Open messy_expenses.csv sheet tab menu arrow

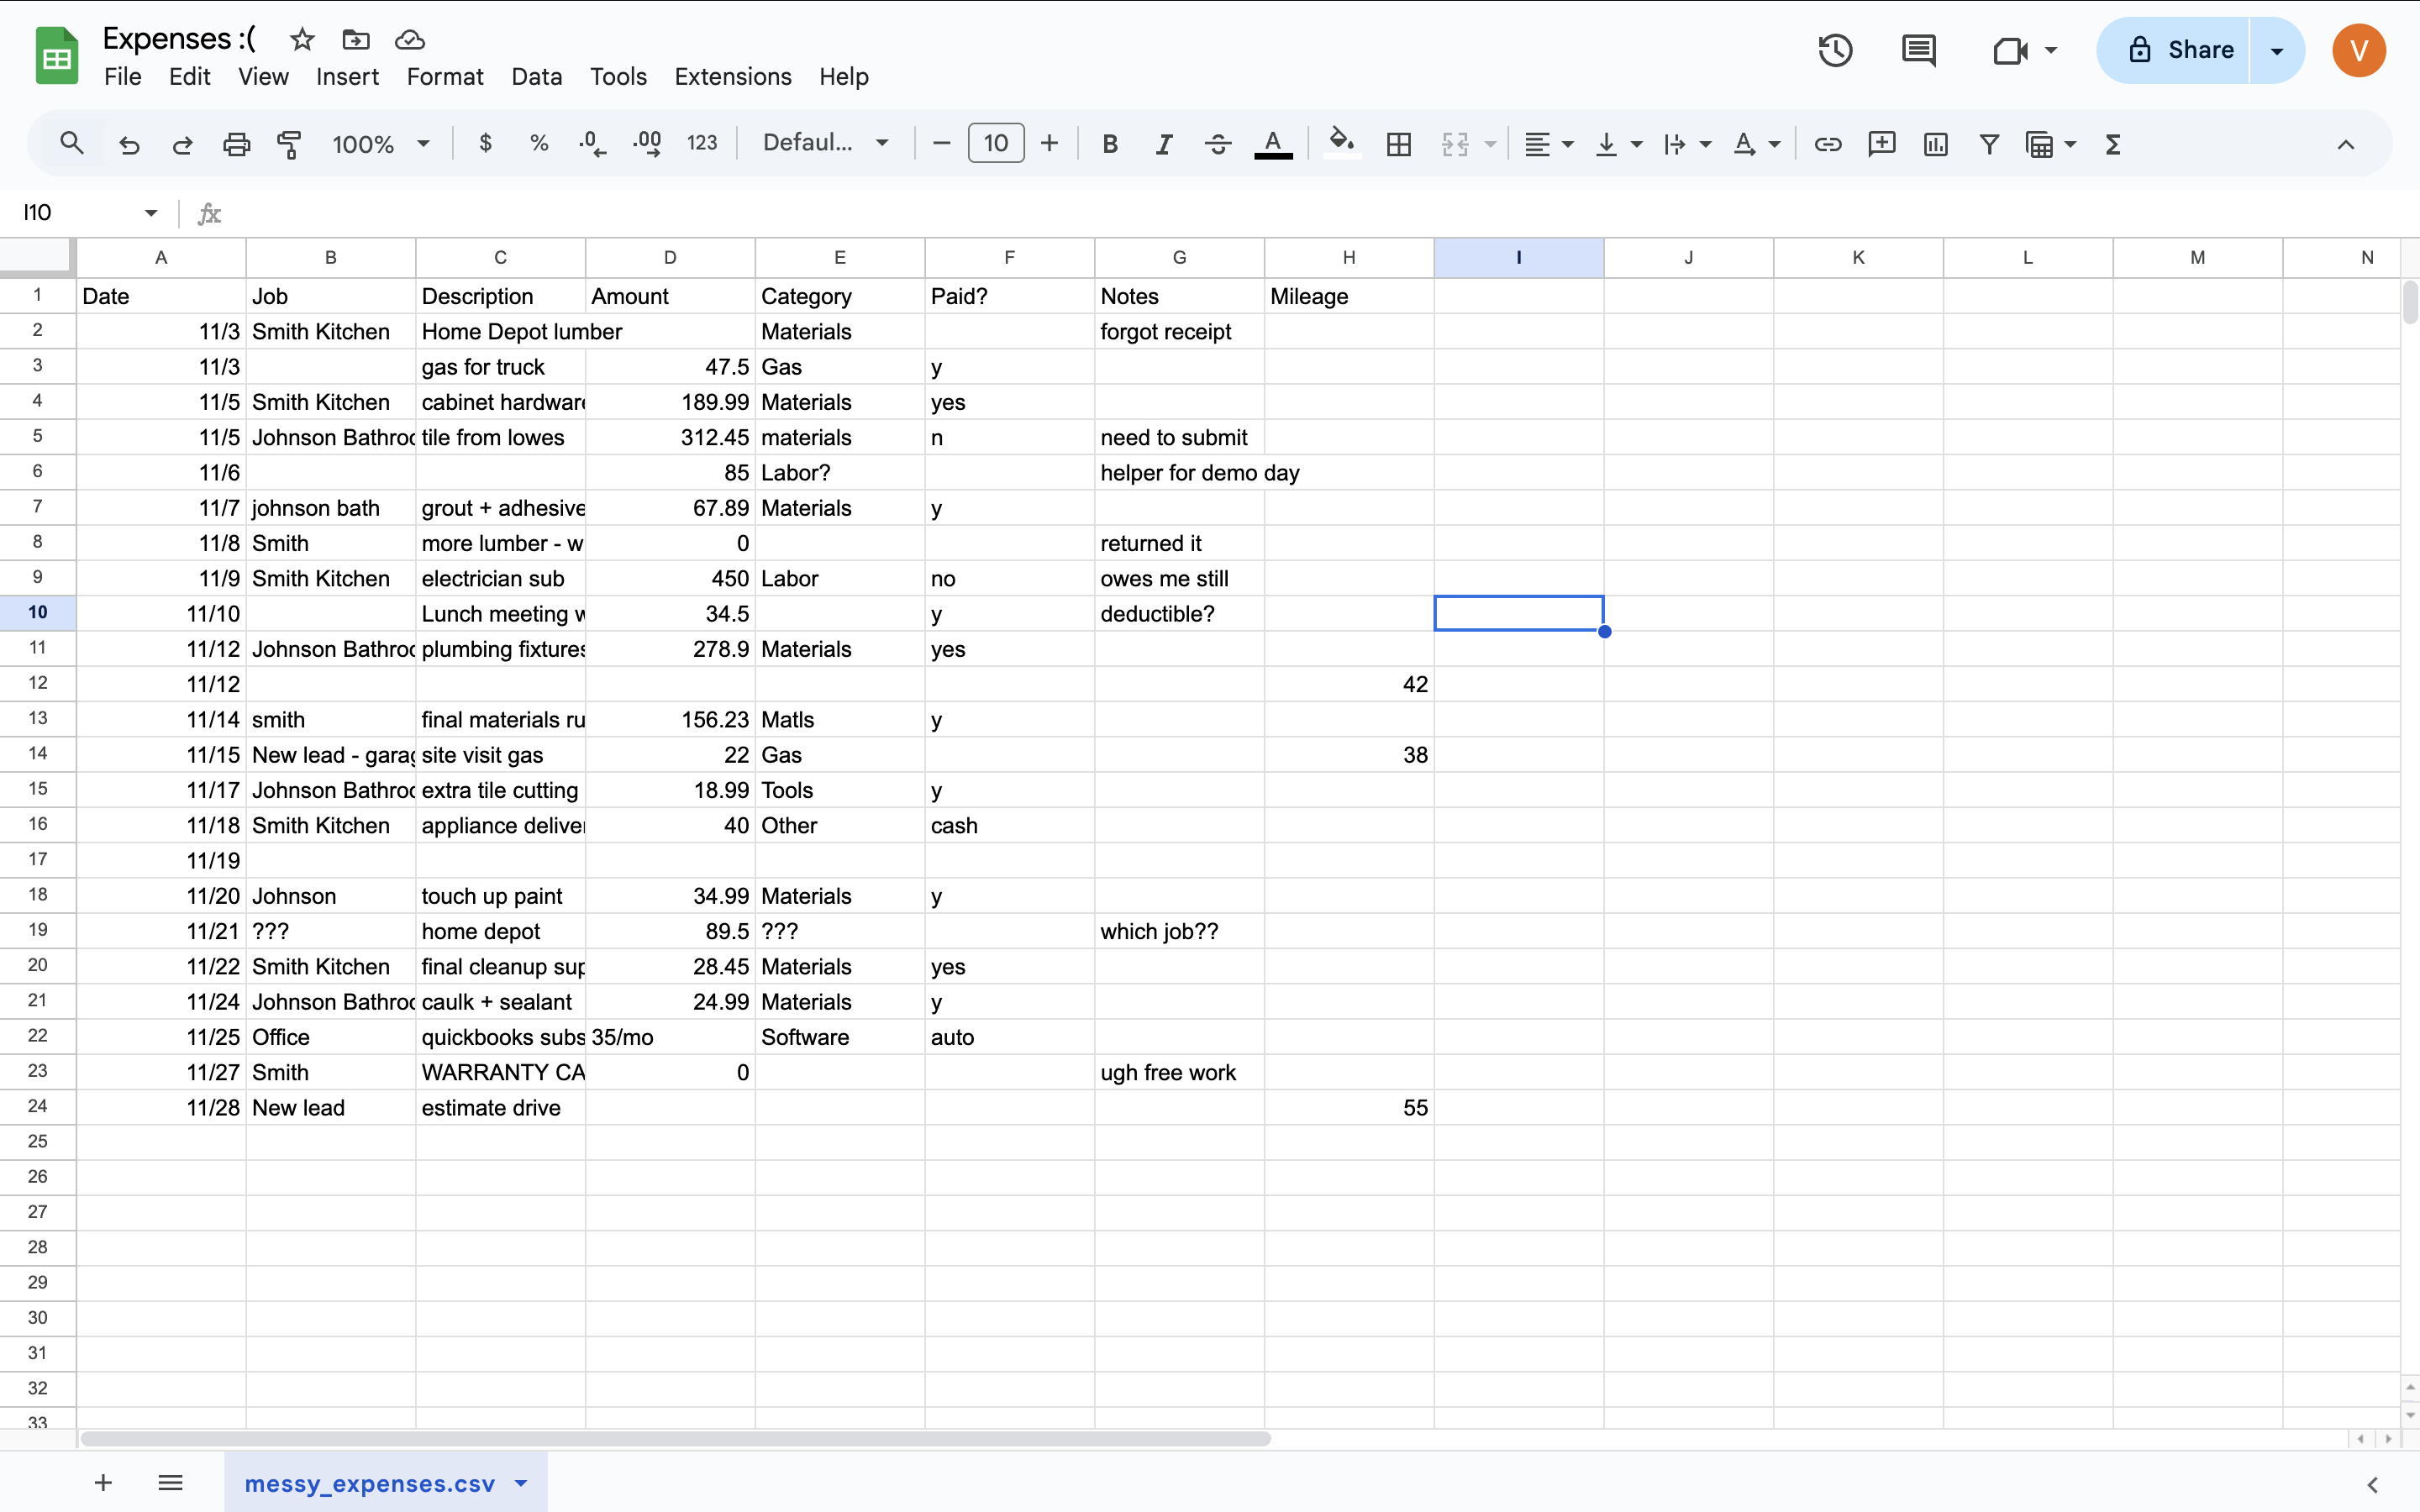pyautogui.click(x=521, y=1483)
